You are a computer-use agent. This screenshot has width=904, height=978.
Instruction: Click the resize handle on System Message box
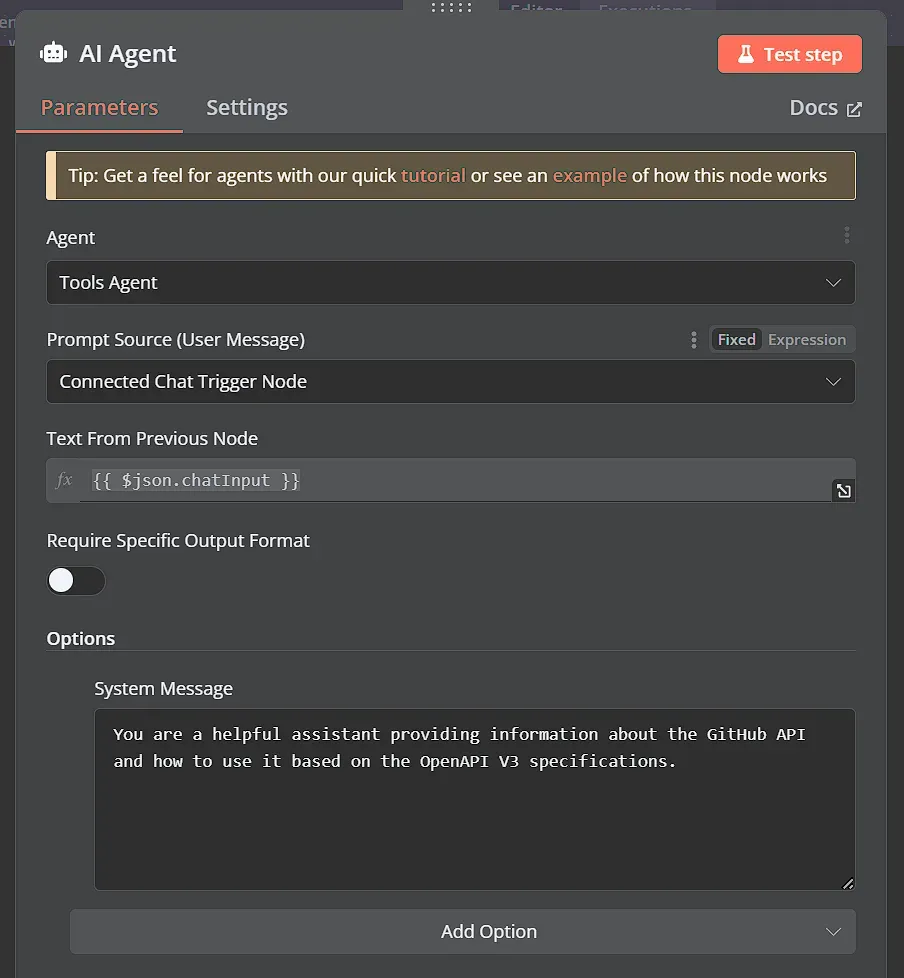[x=849, y=884]
